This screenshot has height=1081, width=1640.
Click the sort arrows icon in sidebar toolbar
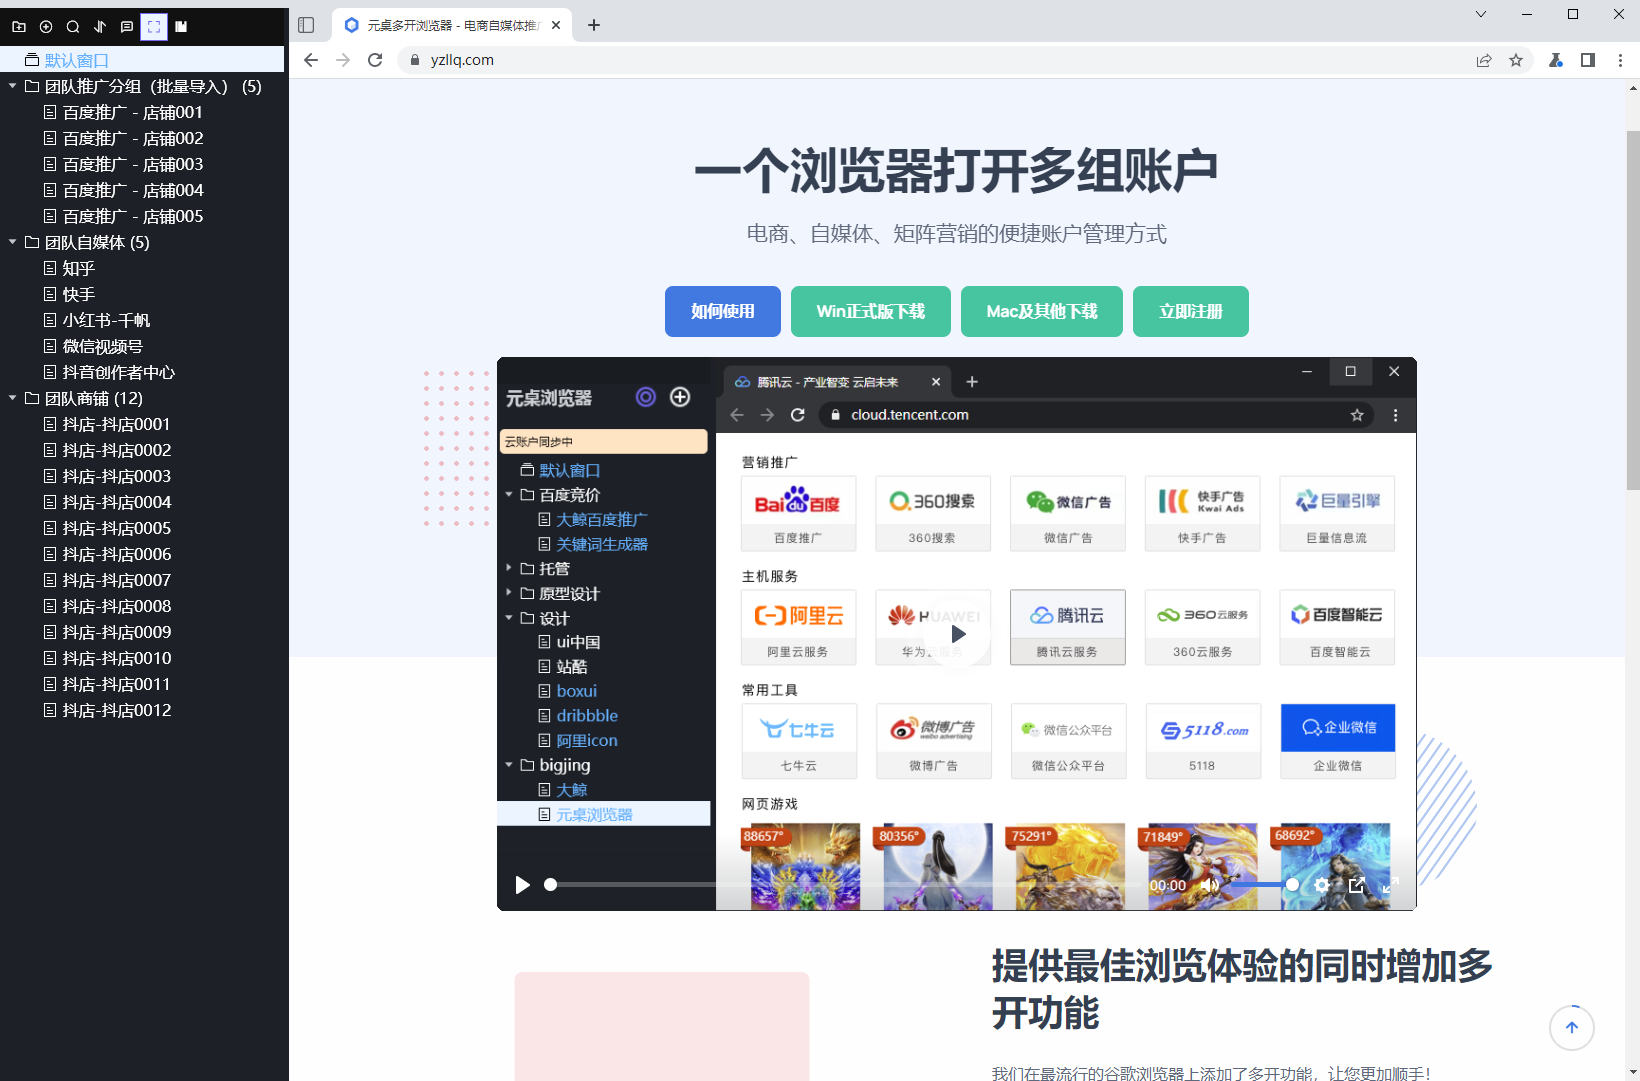[x=100, y=27]
